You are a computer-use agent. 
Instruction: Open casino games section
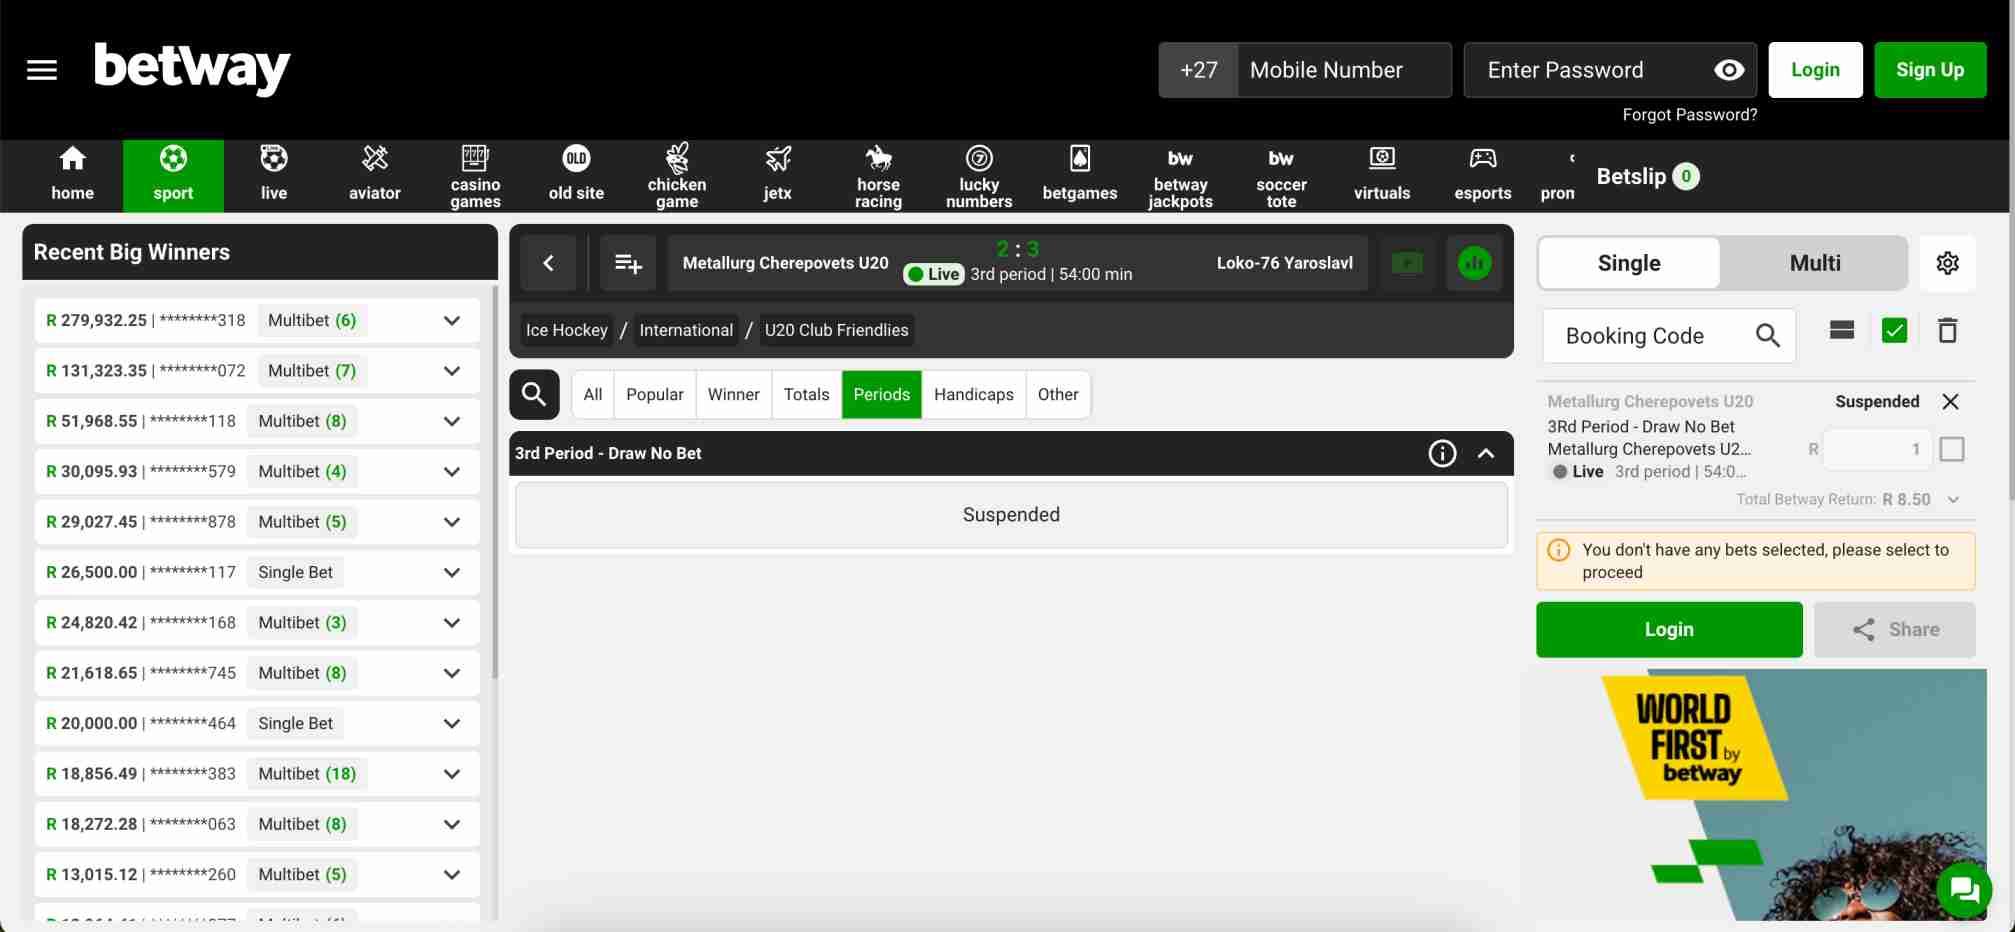click(x=475, y=175)
